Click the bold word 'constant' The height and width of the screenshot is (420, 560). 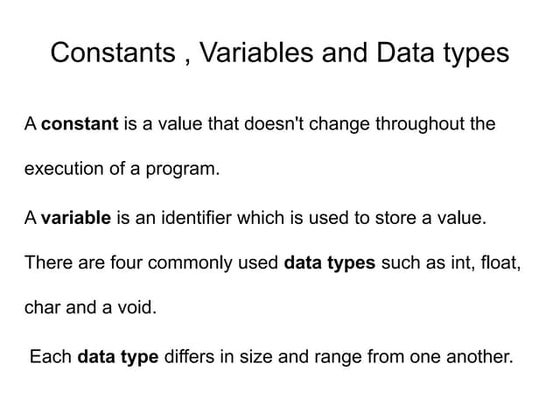pos(80,124)
